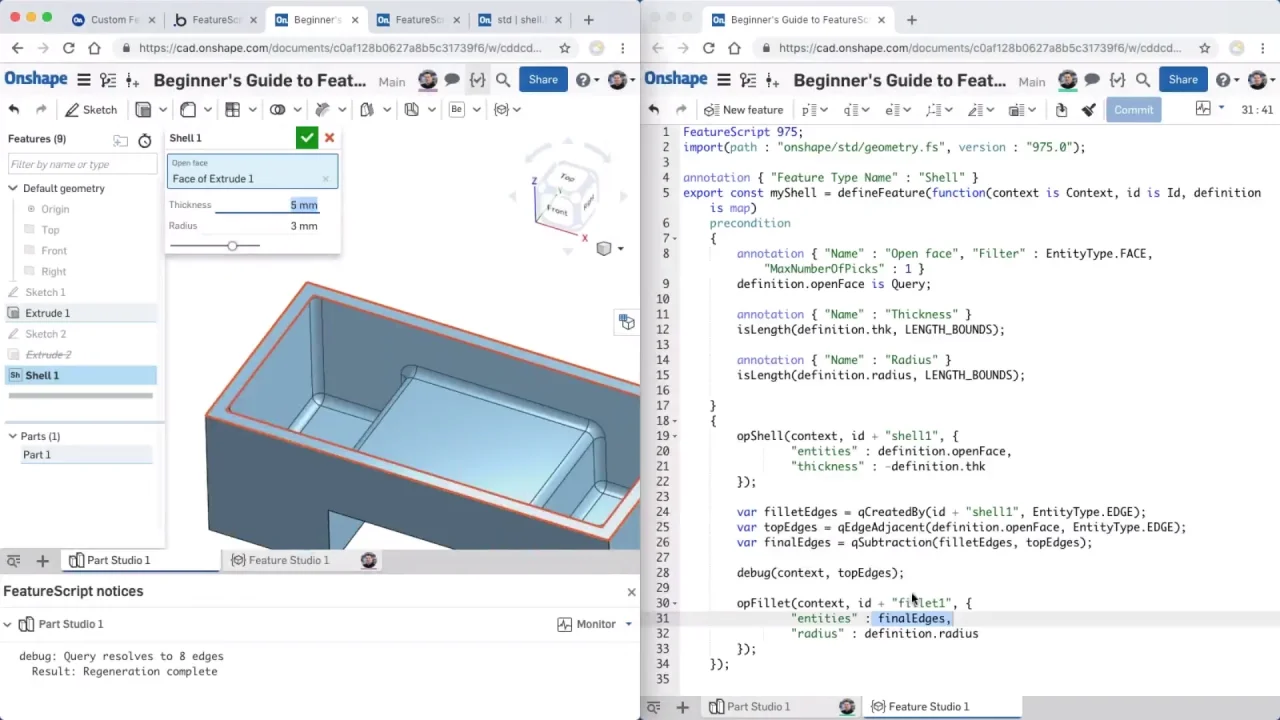Click the Radius slider handle in Shell dialog

(x=232, y=245)
